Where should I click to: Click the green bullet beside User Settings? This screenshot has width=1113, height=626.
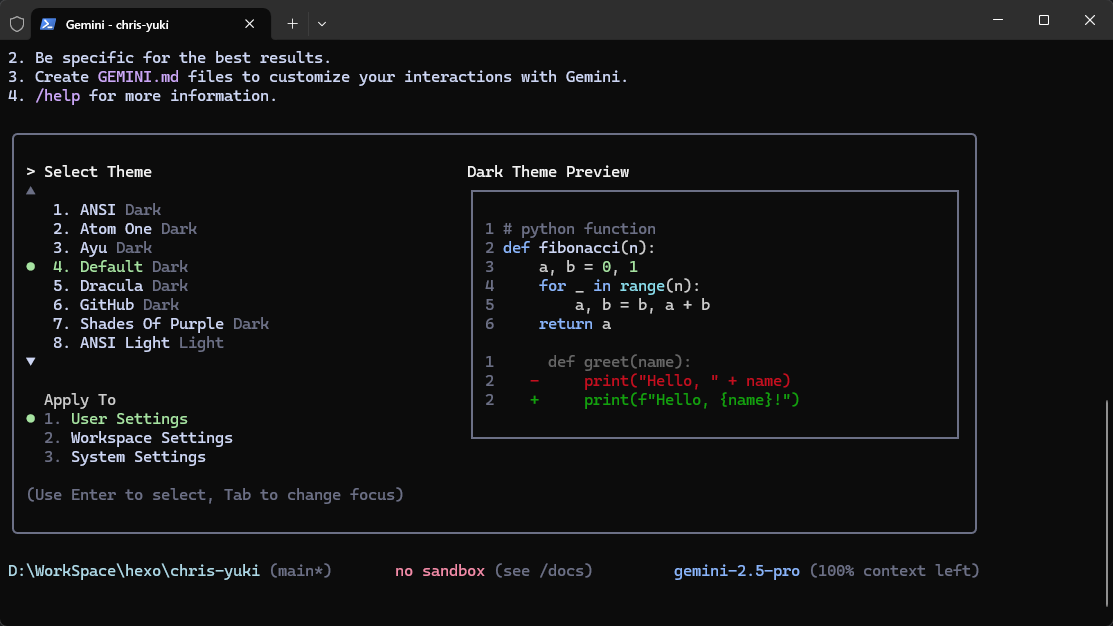coord(31,419)
